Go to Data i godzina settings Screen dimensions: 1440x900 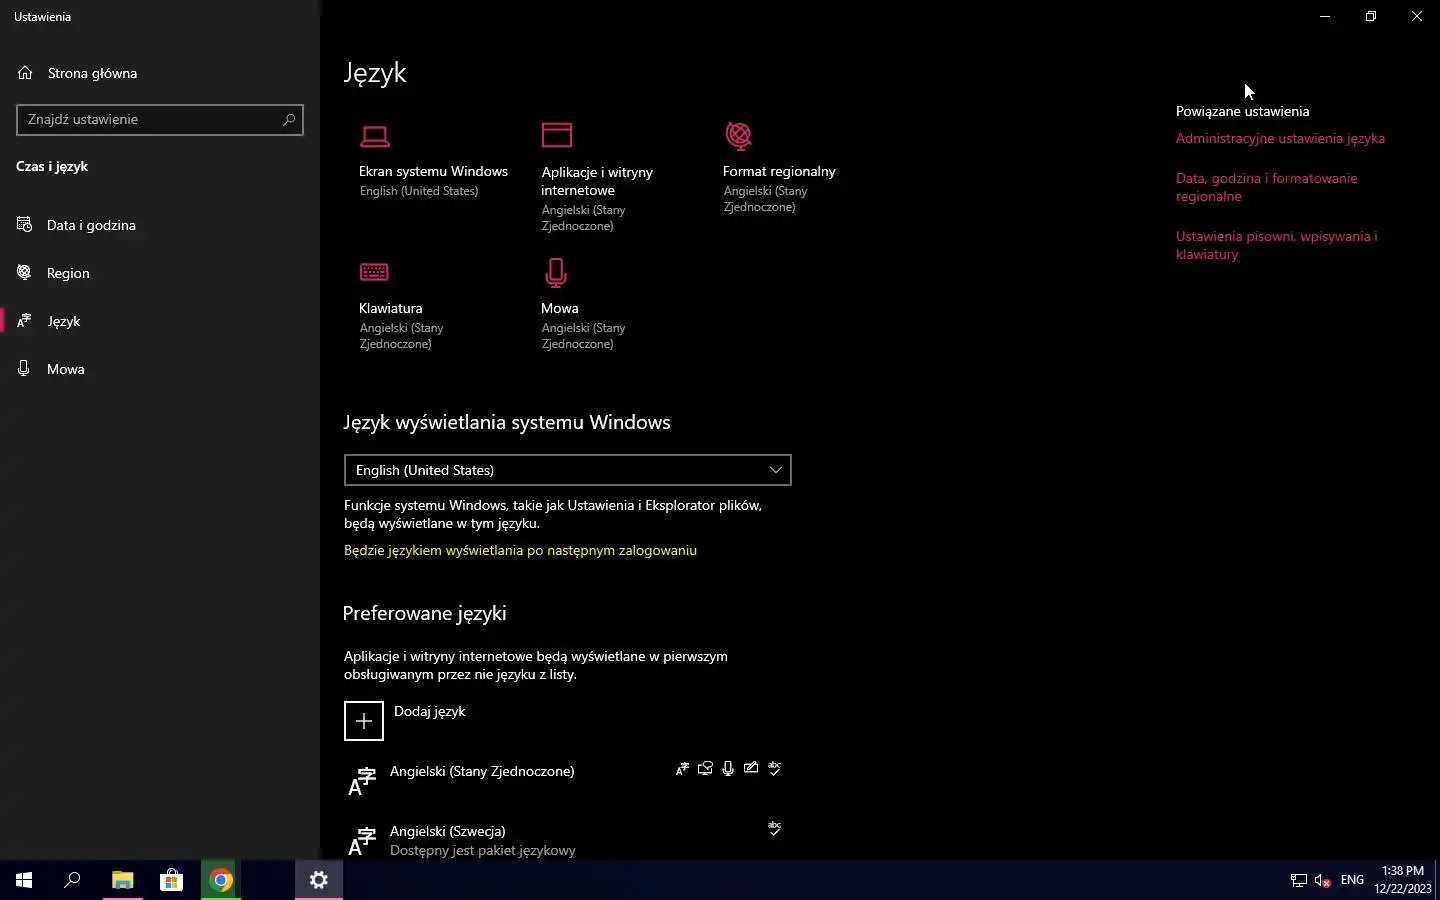tap(160, 225)
